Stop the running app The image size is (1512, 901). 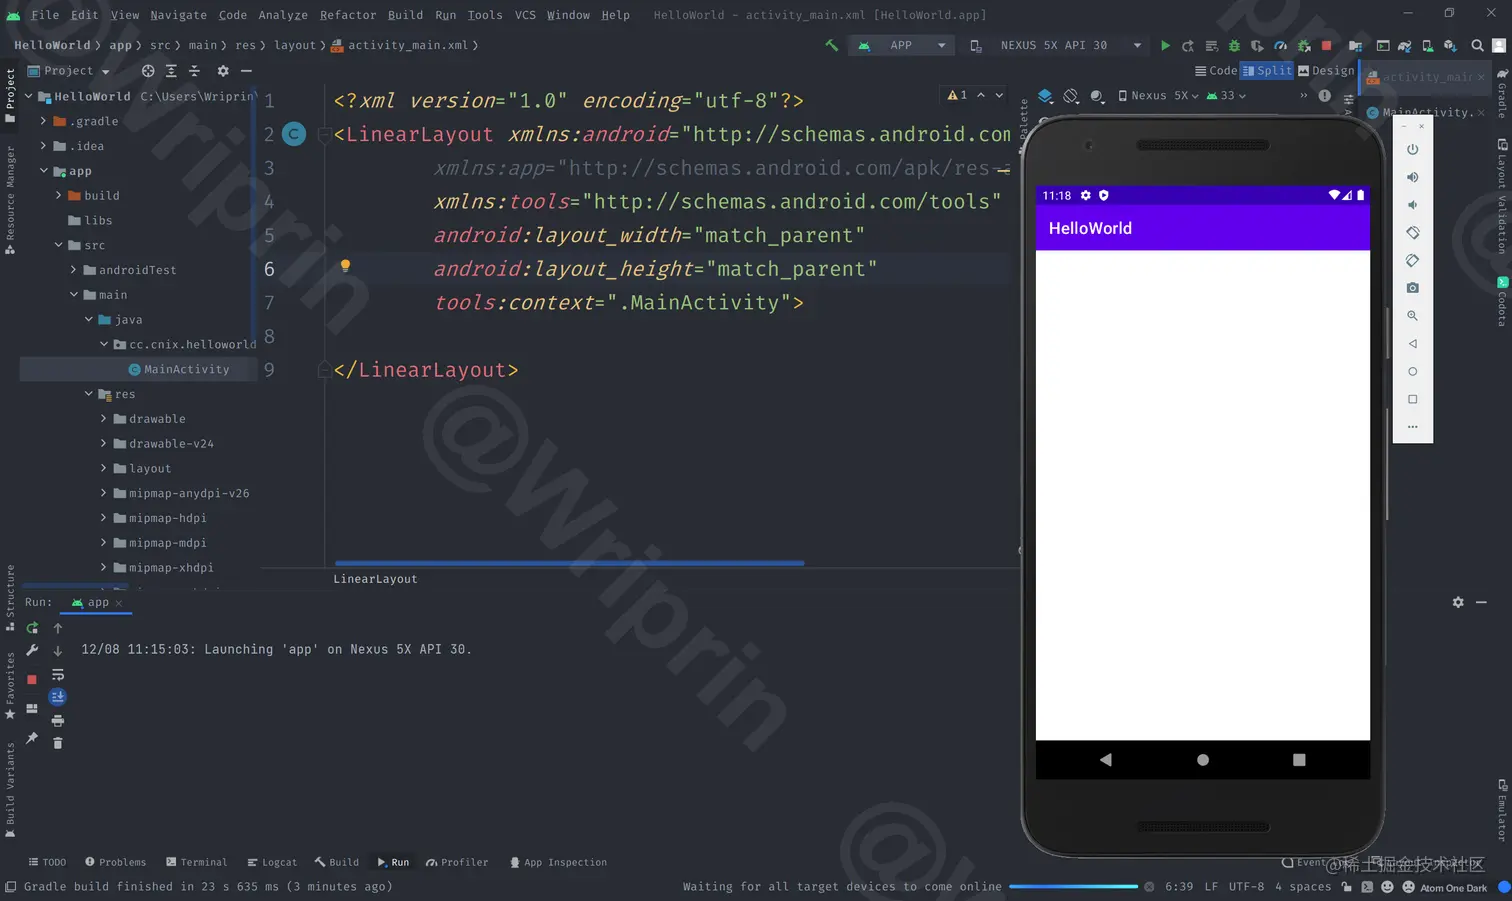(x=1327, y=46)
